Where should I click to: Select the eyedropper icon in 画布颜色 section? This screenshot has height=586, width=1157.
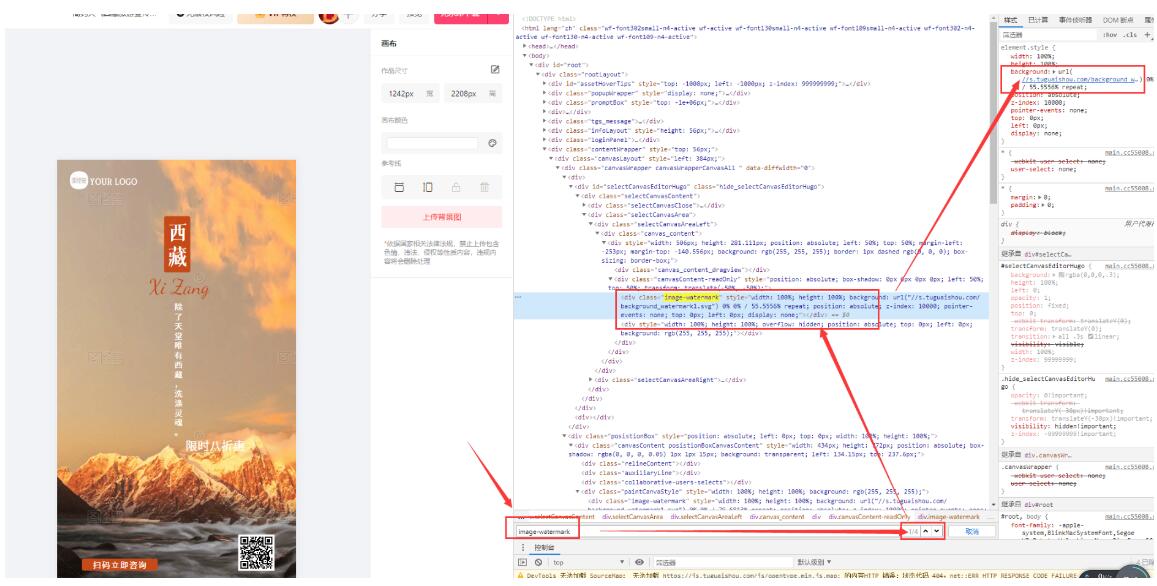tap(492, 143)
